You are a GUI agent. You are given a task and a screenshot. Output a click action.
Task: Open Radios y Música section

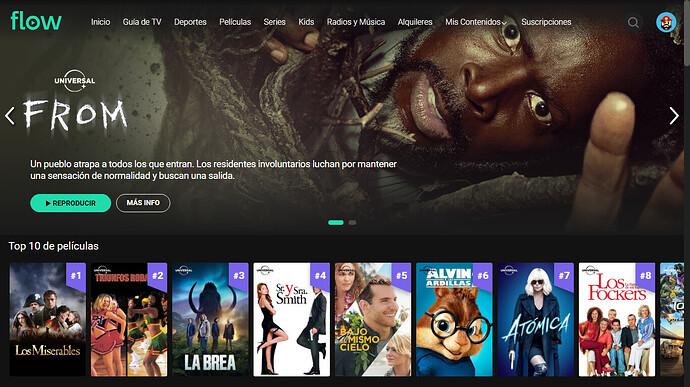tap(356, 22)
